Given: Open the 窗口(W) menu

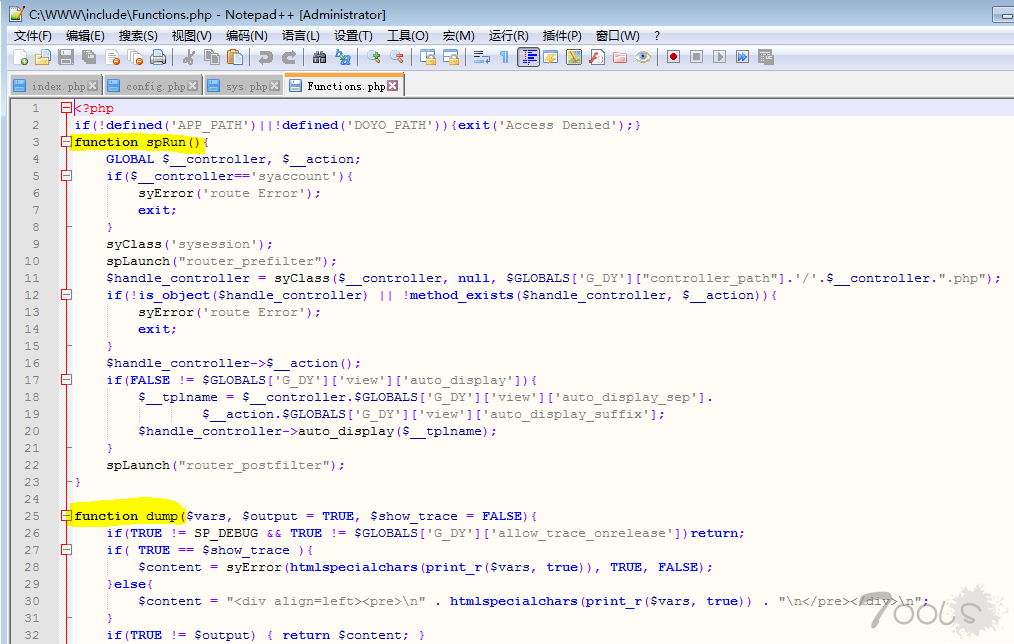Looking at the screenshot, I should (618, 36).
